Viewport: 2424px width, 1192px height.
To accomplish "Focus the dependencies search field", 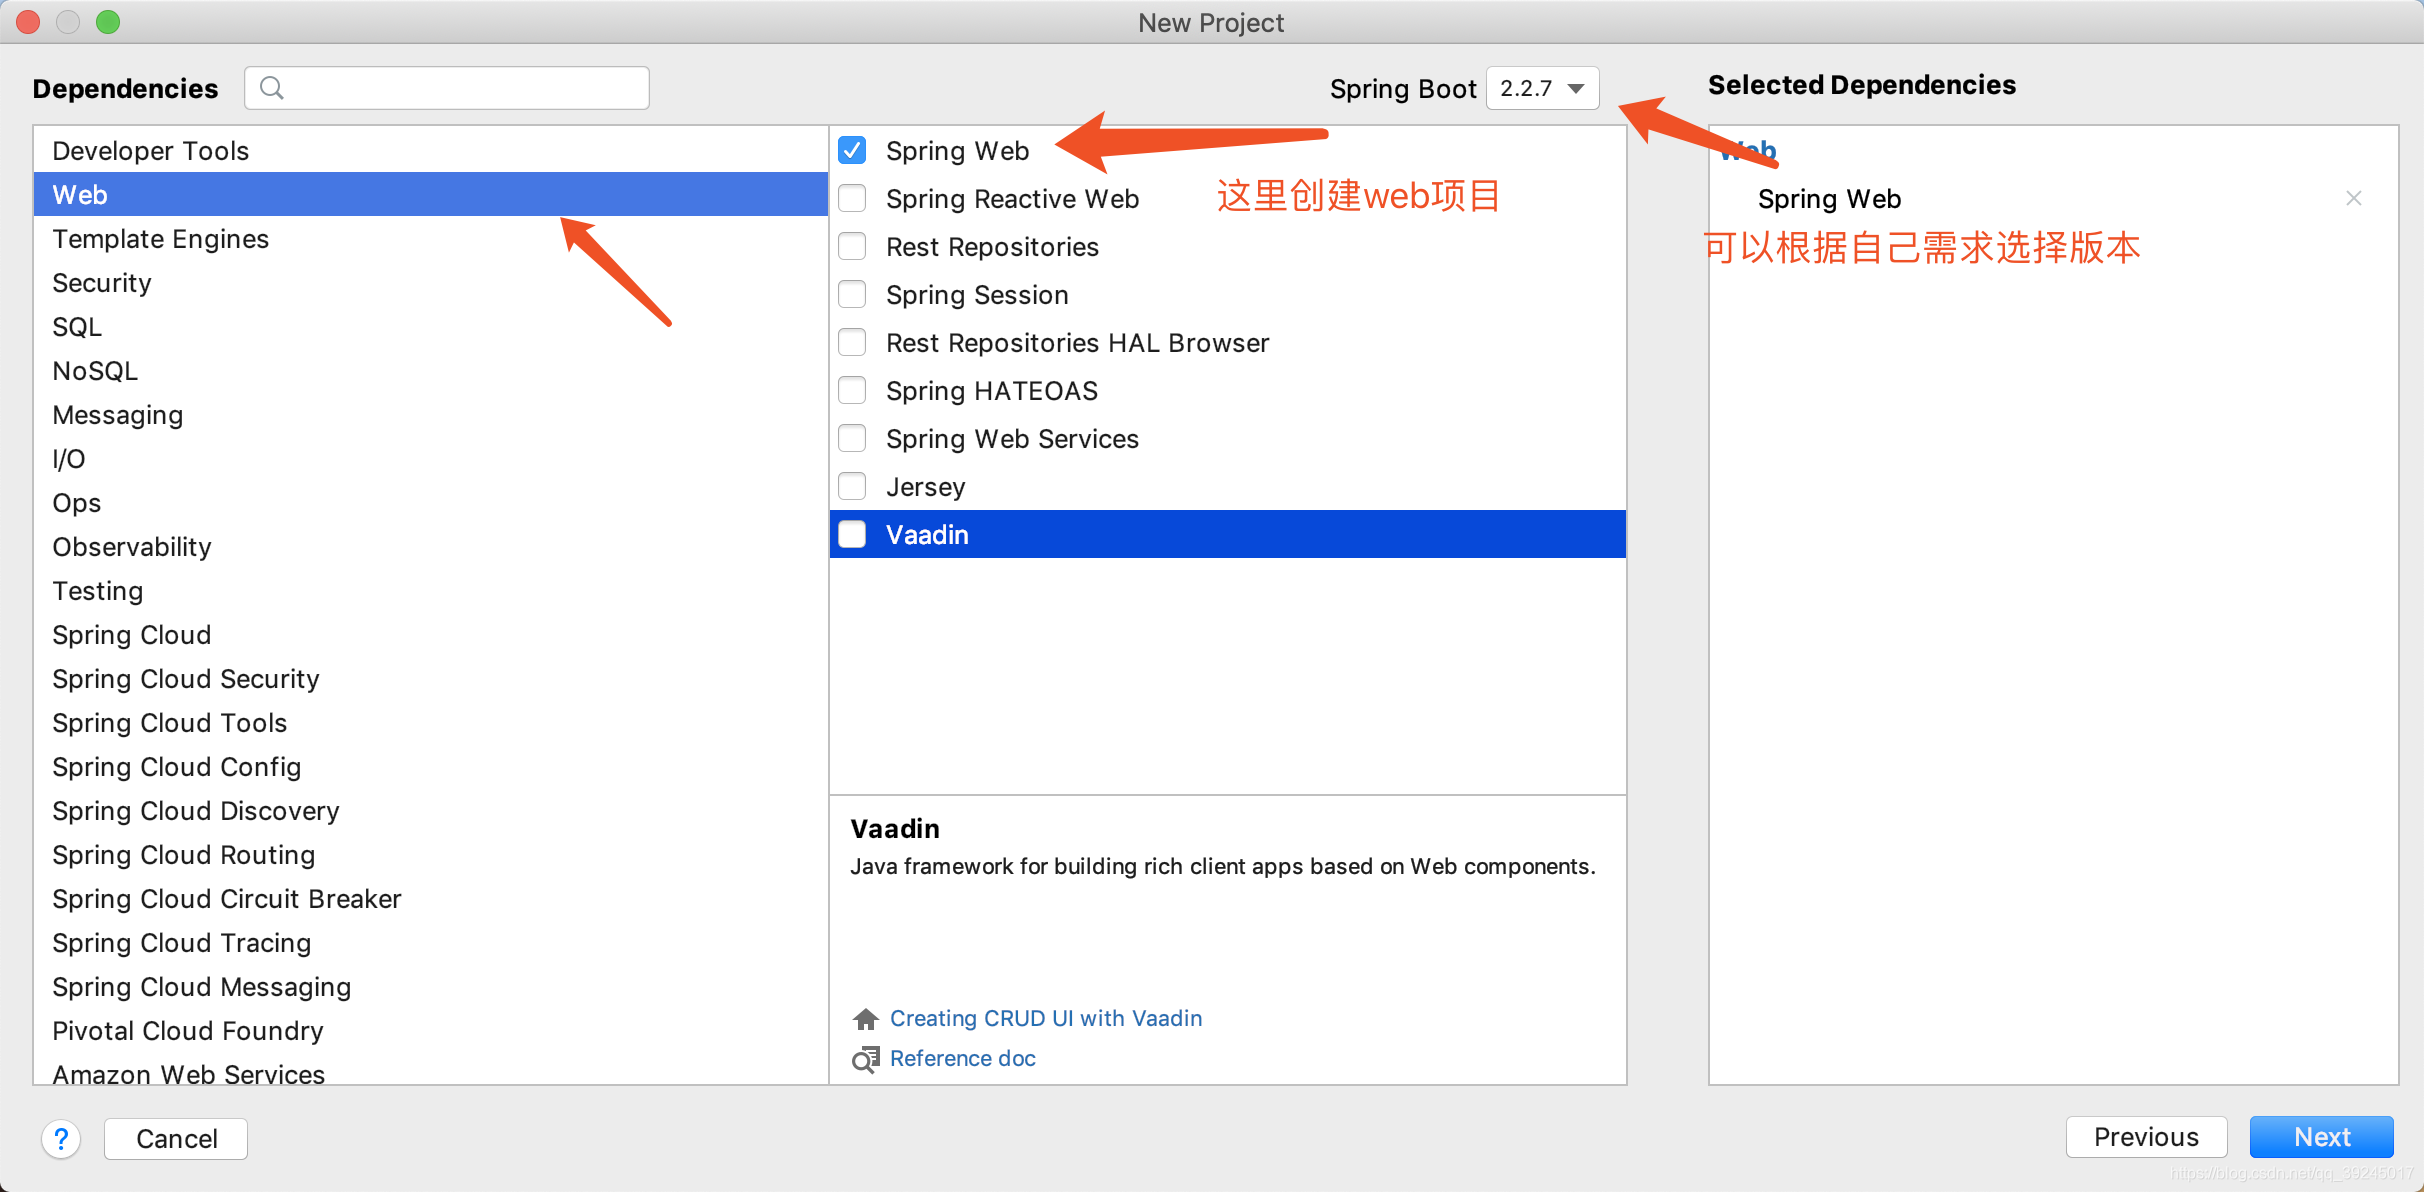I will tap(447, 88).
